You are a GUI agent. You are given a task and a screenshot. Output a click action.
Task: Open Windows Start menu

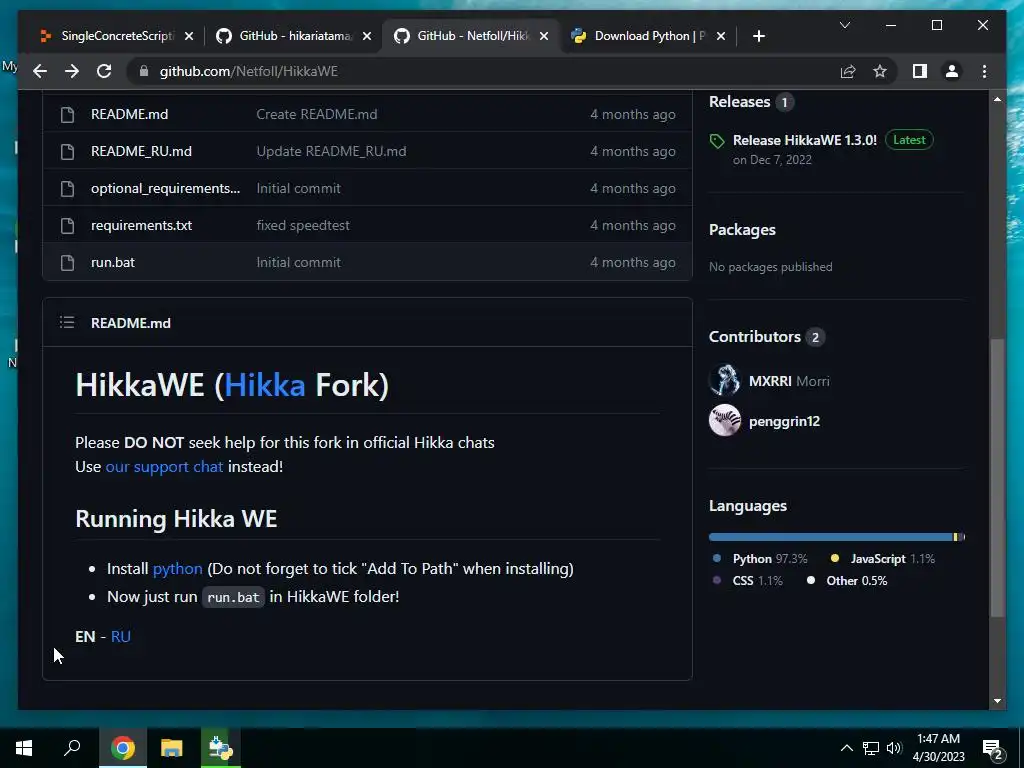click(24, 748)
